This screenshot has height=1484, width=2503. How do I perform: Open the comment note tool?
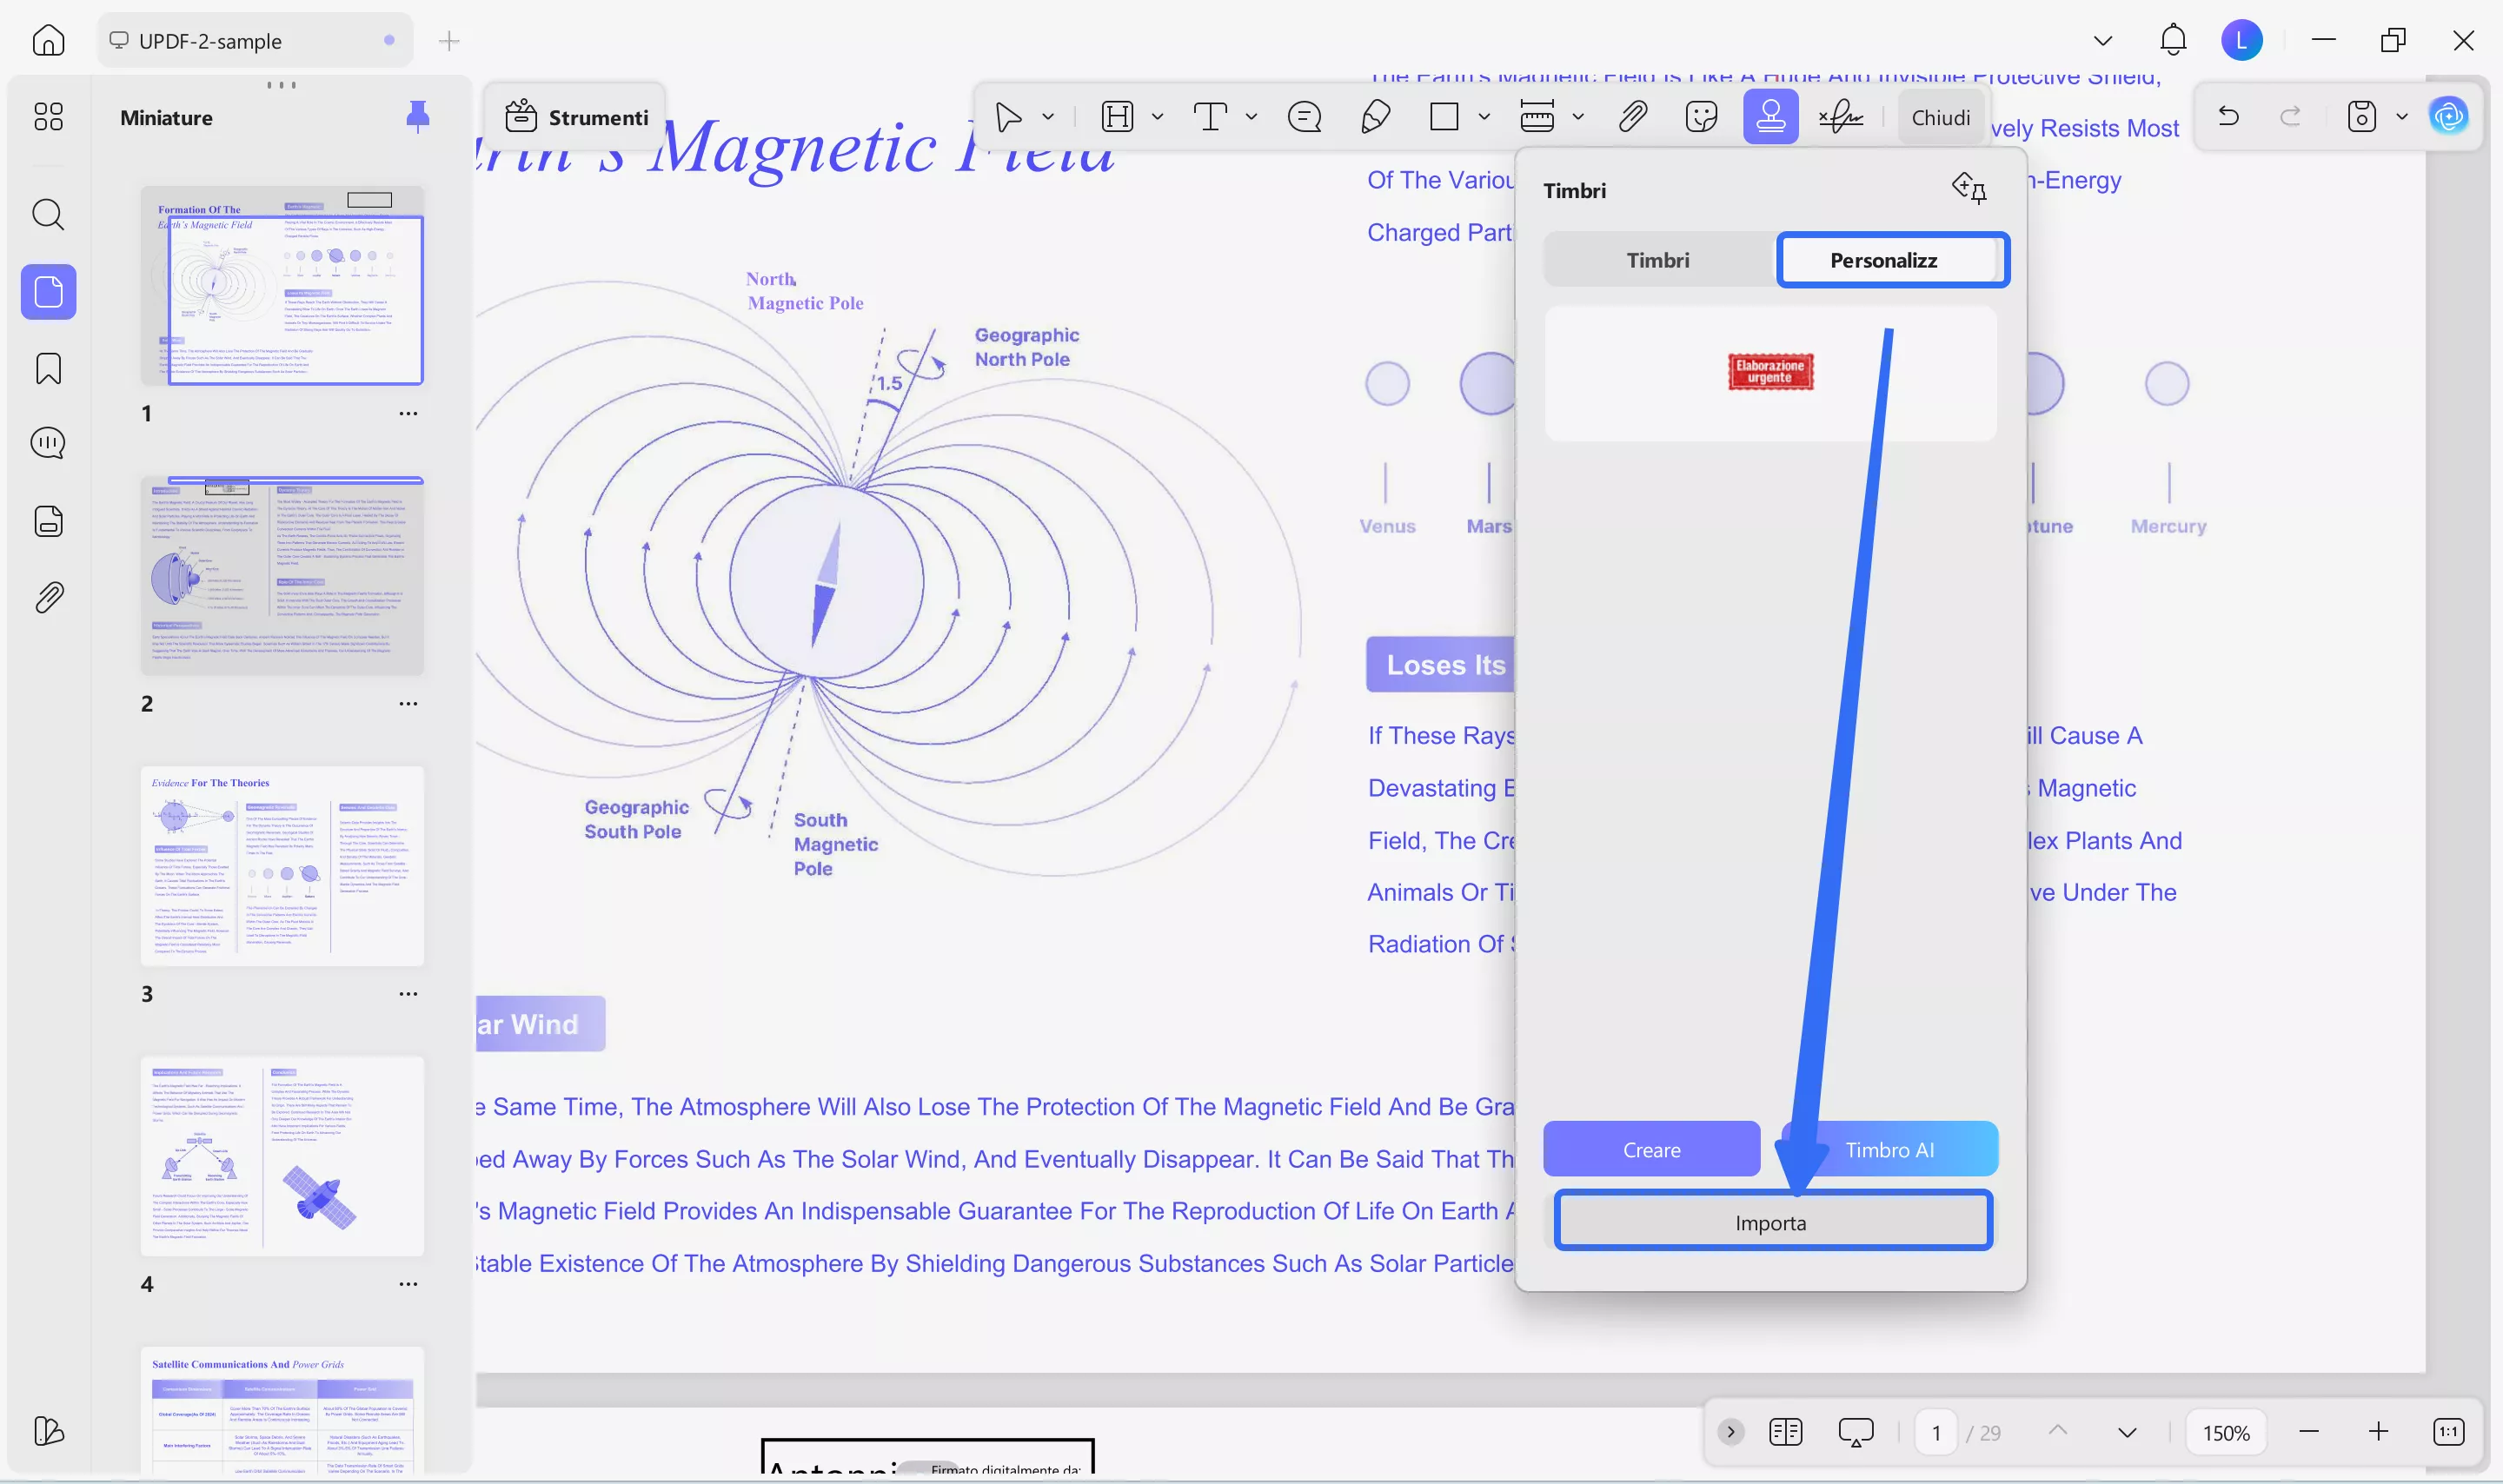1304,117
